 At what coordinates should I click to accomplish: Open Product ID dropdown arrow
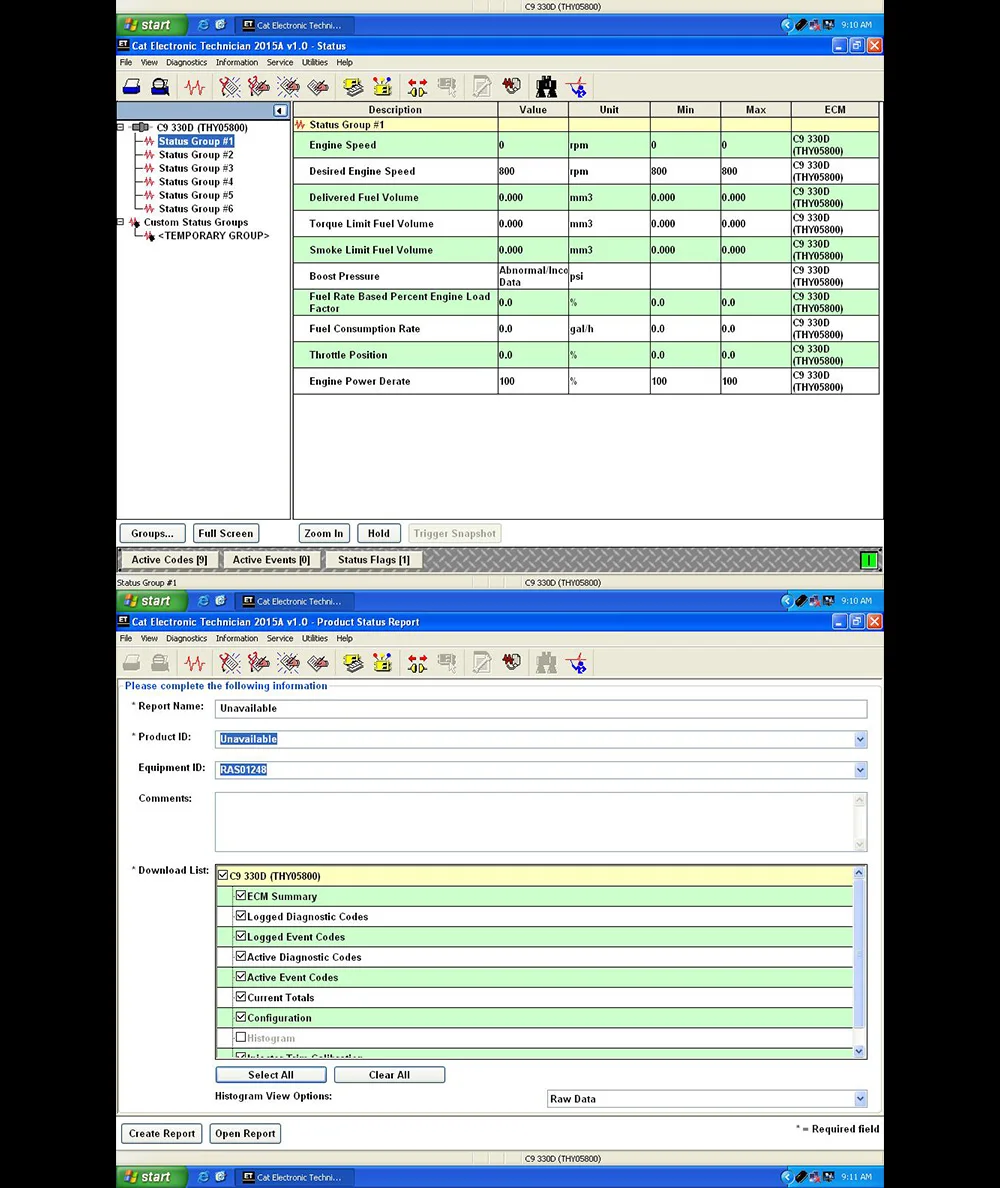tap(860, 739)
